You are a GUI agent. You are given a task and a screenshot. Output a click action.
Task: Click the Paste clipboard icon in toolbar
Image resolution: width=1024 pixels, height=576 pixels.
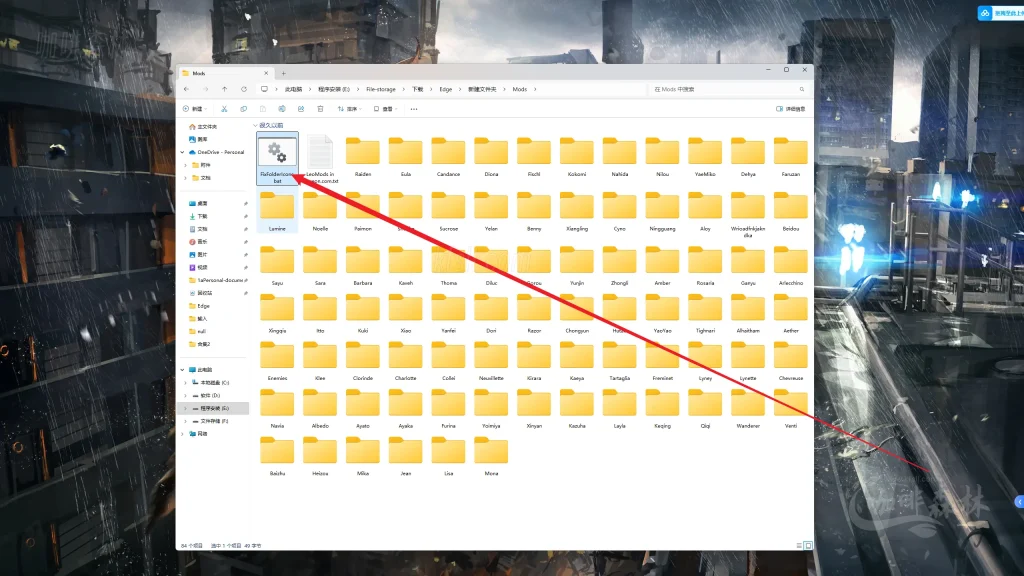[x=263, y=109]
